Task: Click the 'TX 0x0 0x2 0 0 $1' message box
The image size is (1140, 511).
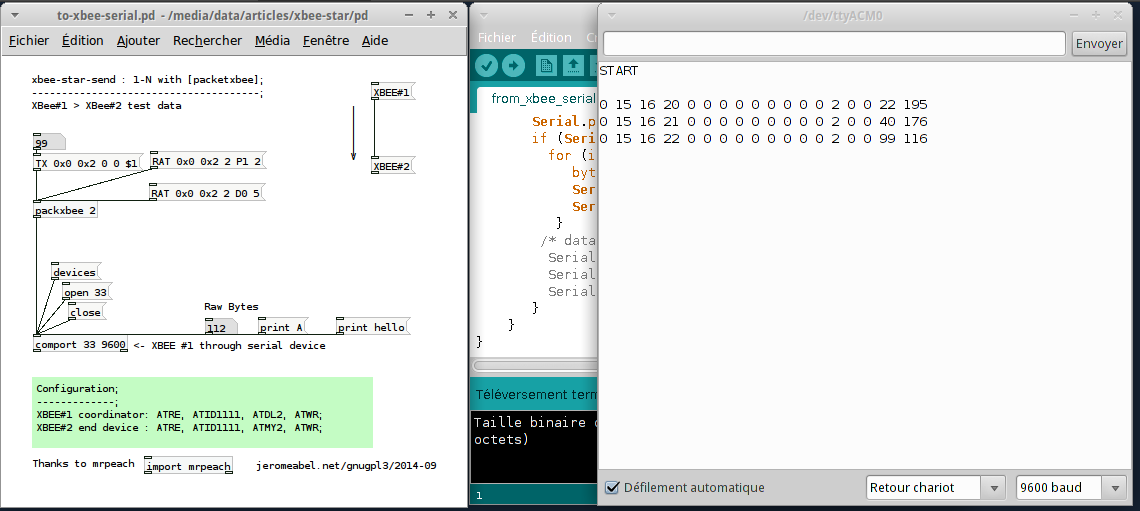Action: [87, 164]
